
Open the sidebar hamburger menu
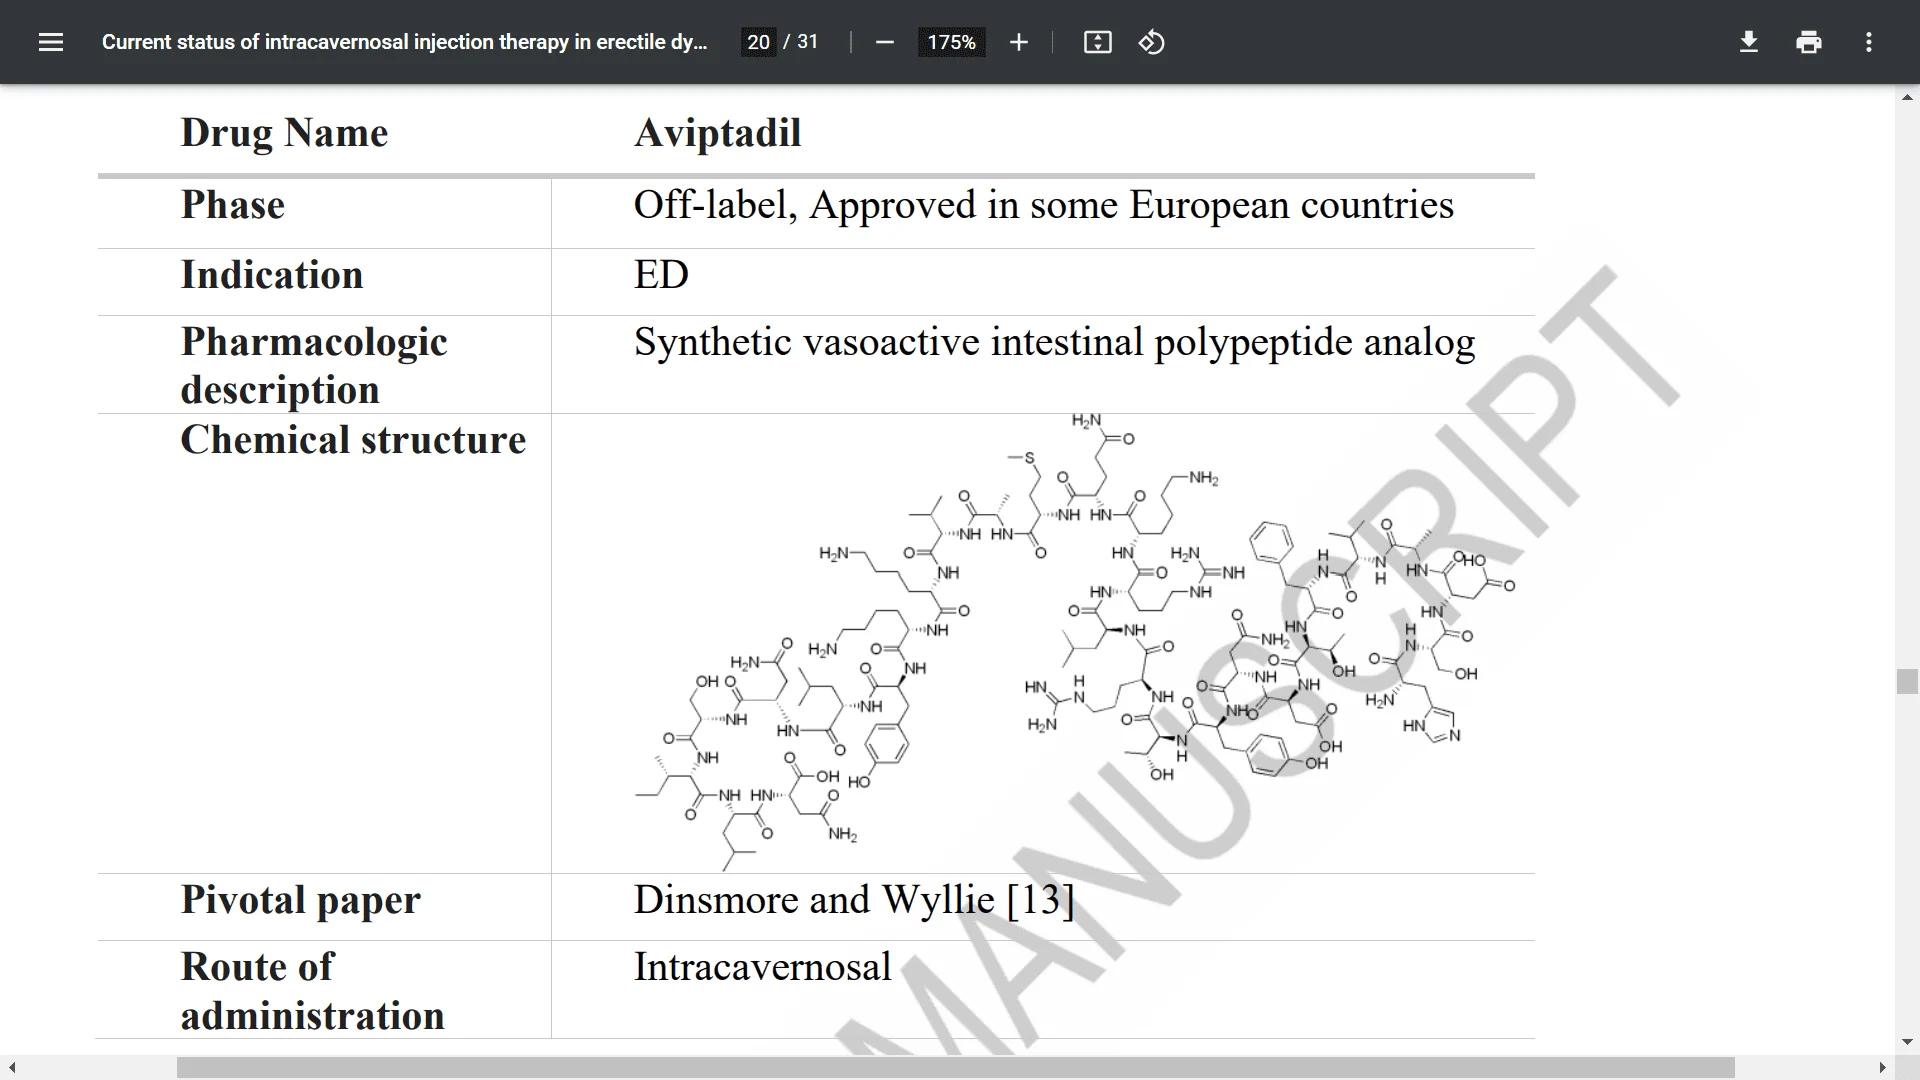[x=50, y=42]
